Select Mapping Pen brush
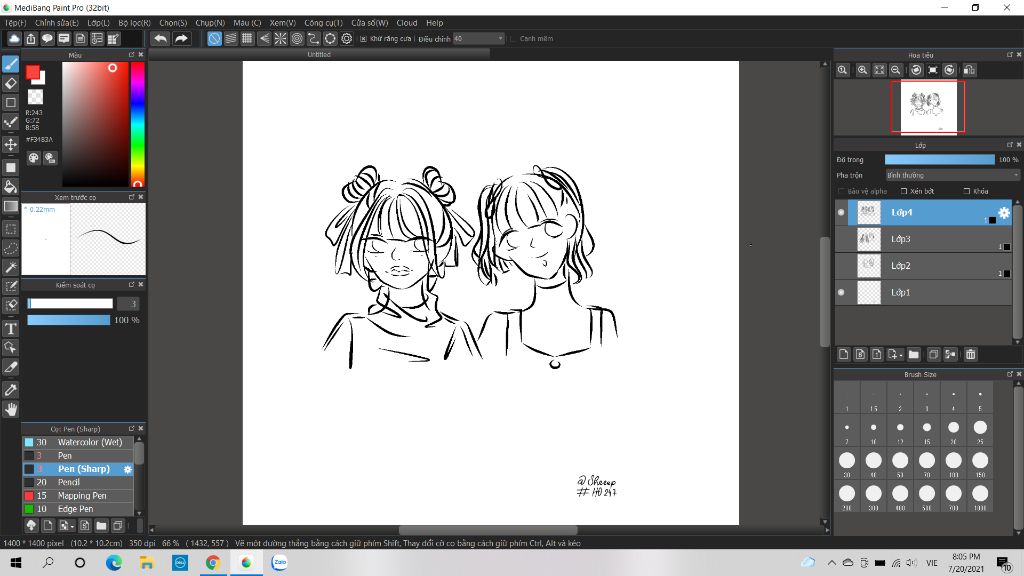 point(78,496)
